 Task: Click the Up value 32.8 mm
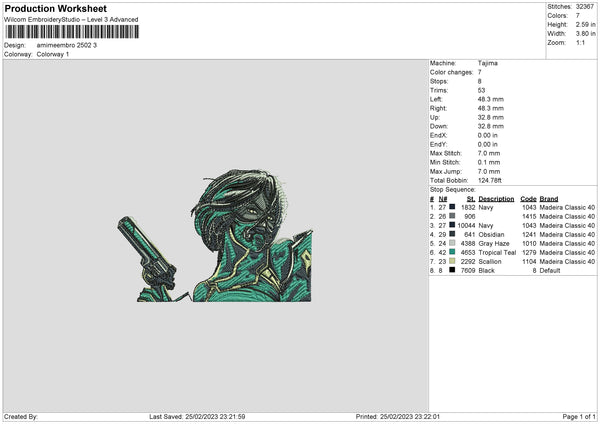pyautogui.click(x=491, y=117)
